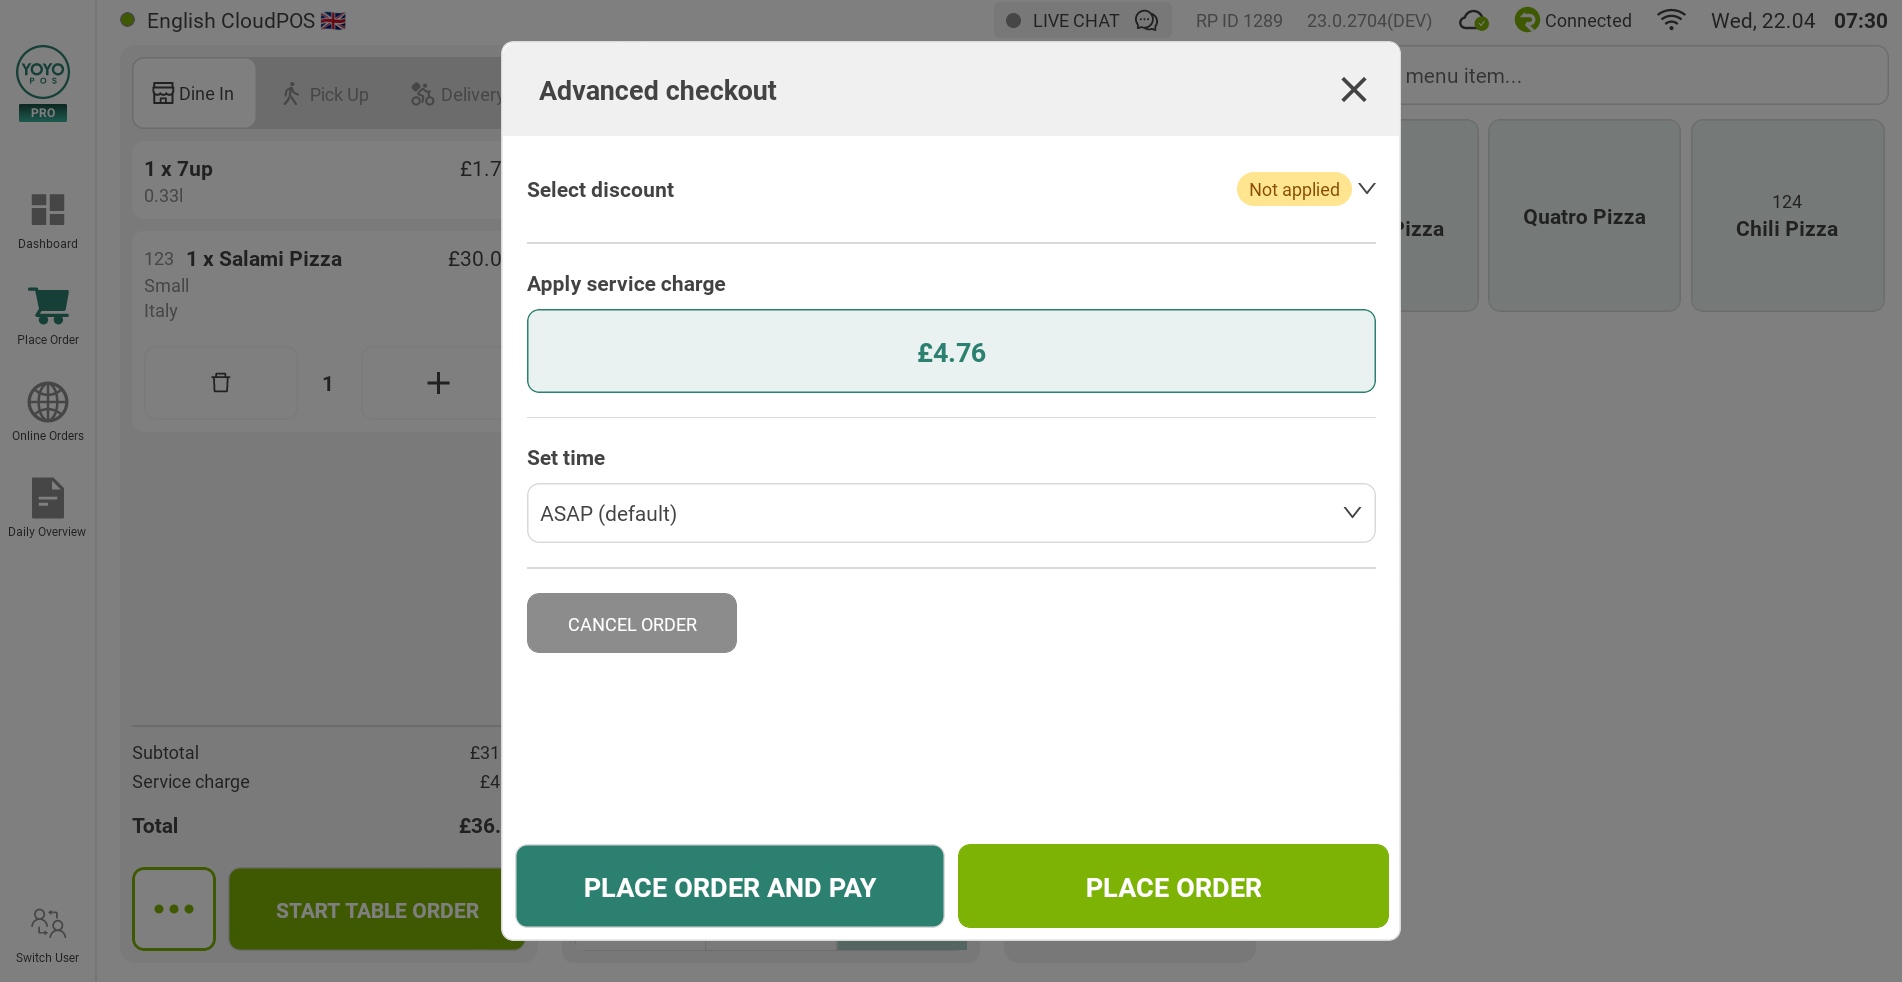The width and height of the screenshot is (1902, 982).
Task: Expand the Select discount dropdown
Action: (1366, 189)
